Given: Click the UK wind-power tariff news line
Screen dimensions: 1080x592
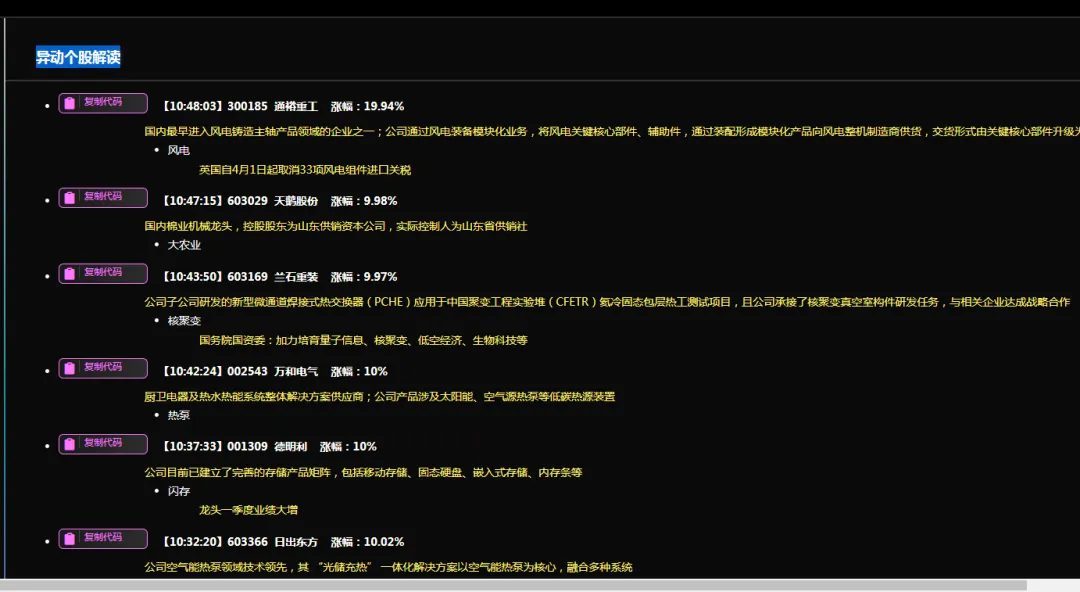Looking at the screenshot, I should tap(304, 170).
